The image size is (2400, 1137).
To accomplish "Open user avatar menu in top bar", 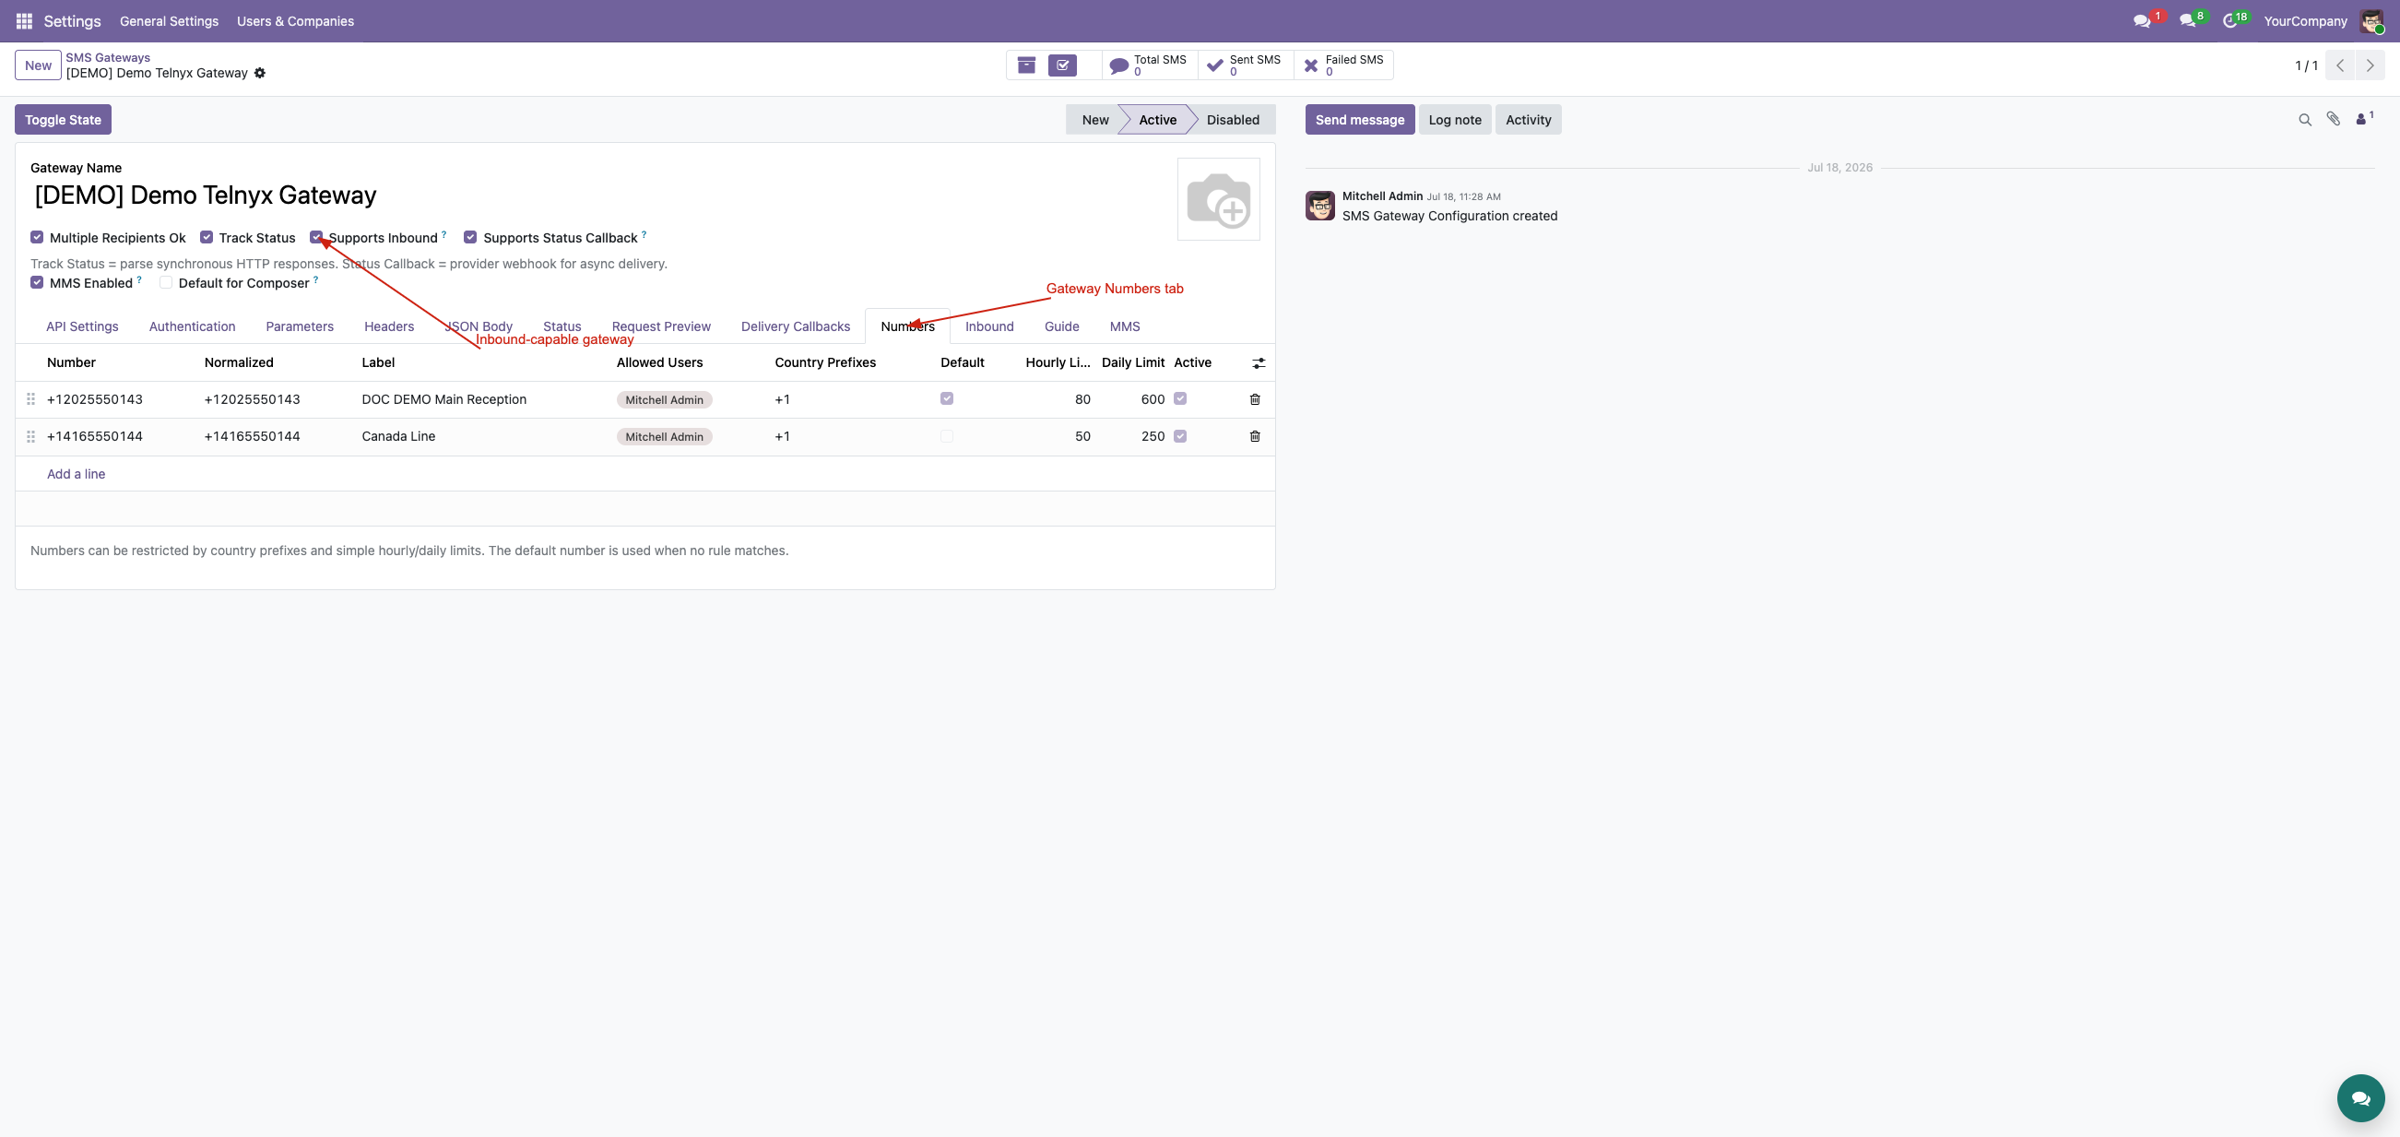I will click(x=2372, y=21).
